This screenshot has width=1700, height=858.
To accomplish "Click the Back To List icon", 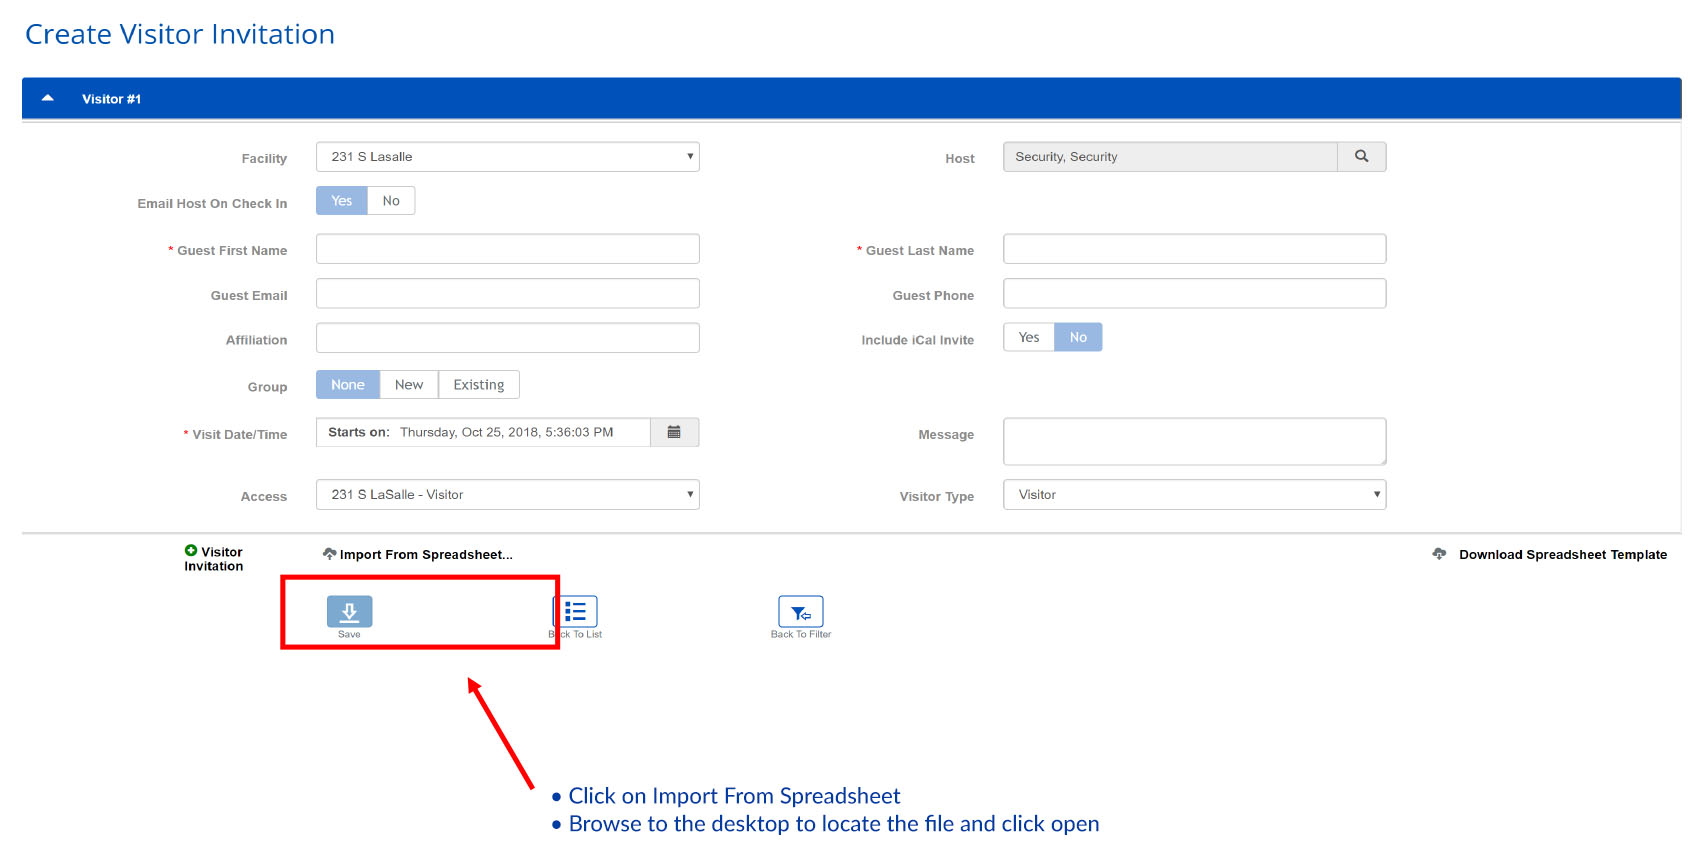I will (576, 611).
